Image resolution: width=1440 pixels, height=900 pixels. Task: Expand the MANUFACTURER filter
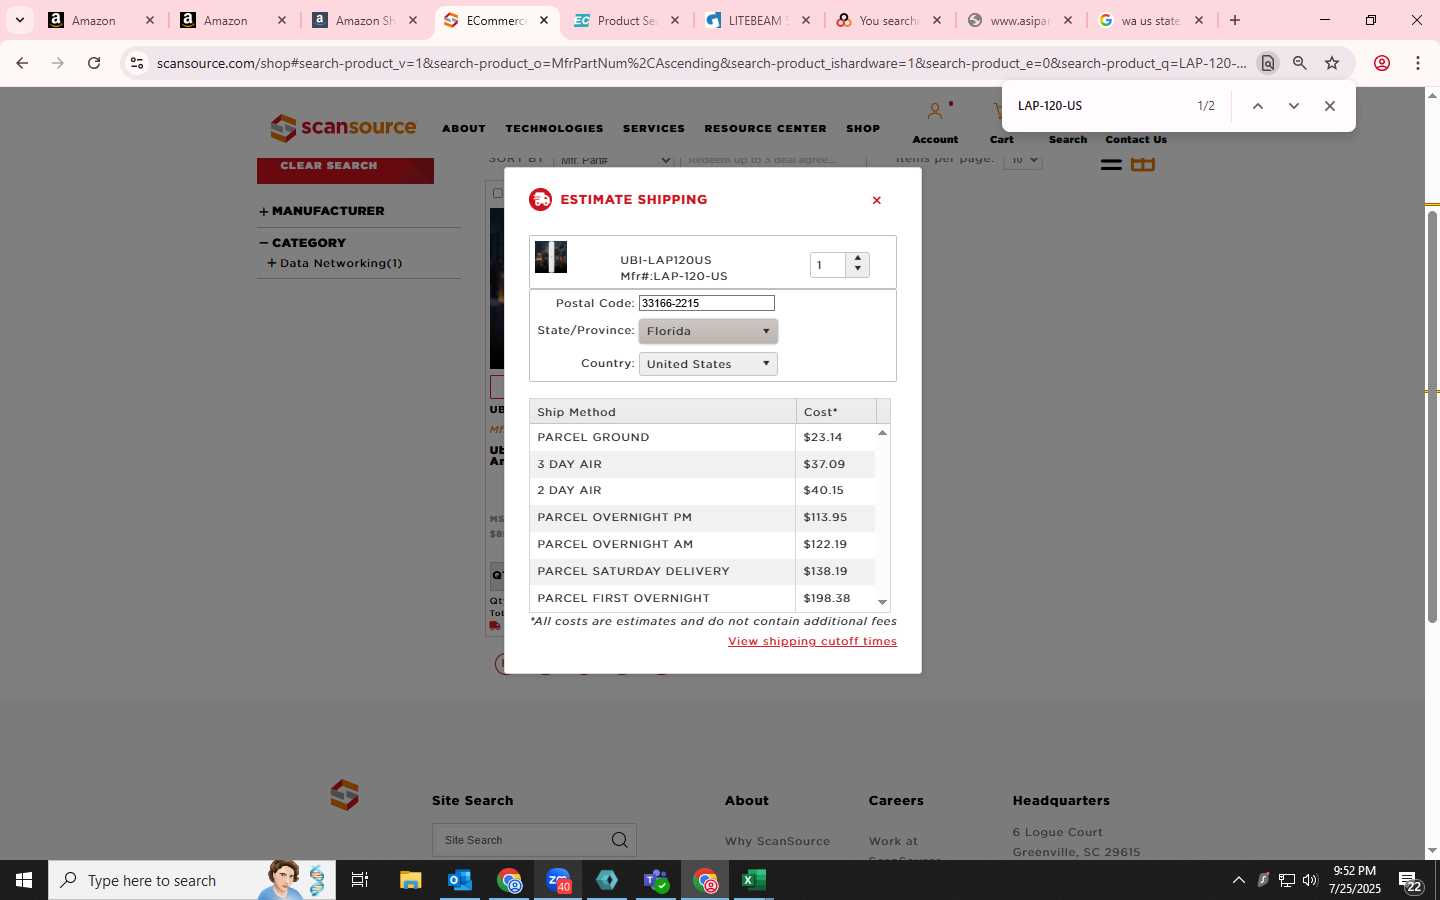tap(321, 211)
